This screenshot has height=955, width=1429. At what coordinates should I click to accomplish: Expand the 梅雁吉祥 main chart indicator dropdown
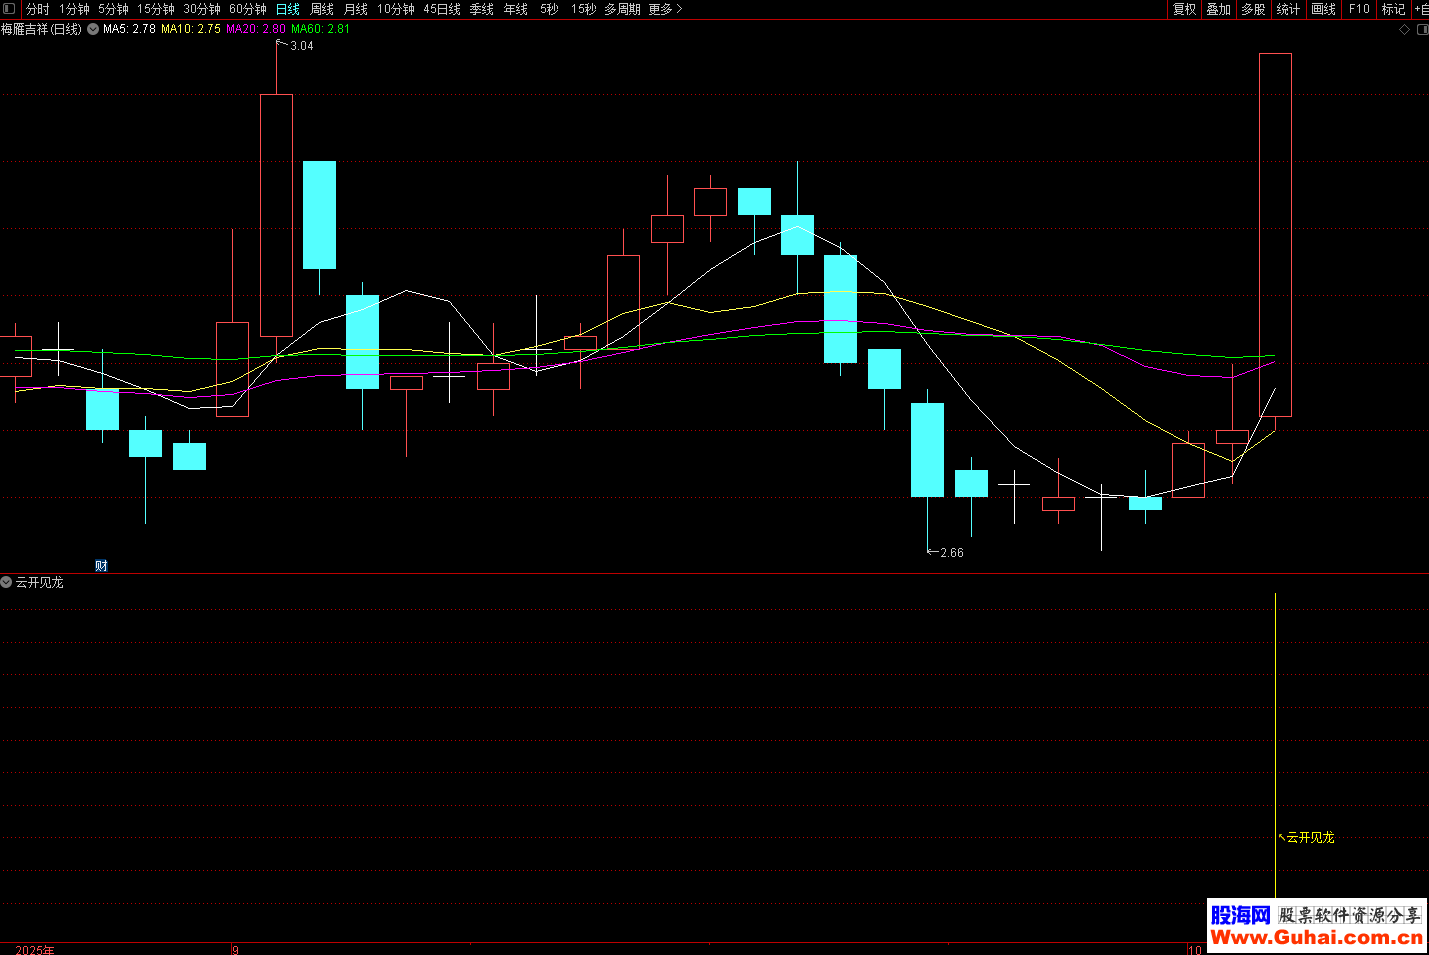[x=93, y=29]
